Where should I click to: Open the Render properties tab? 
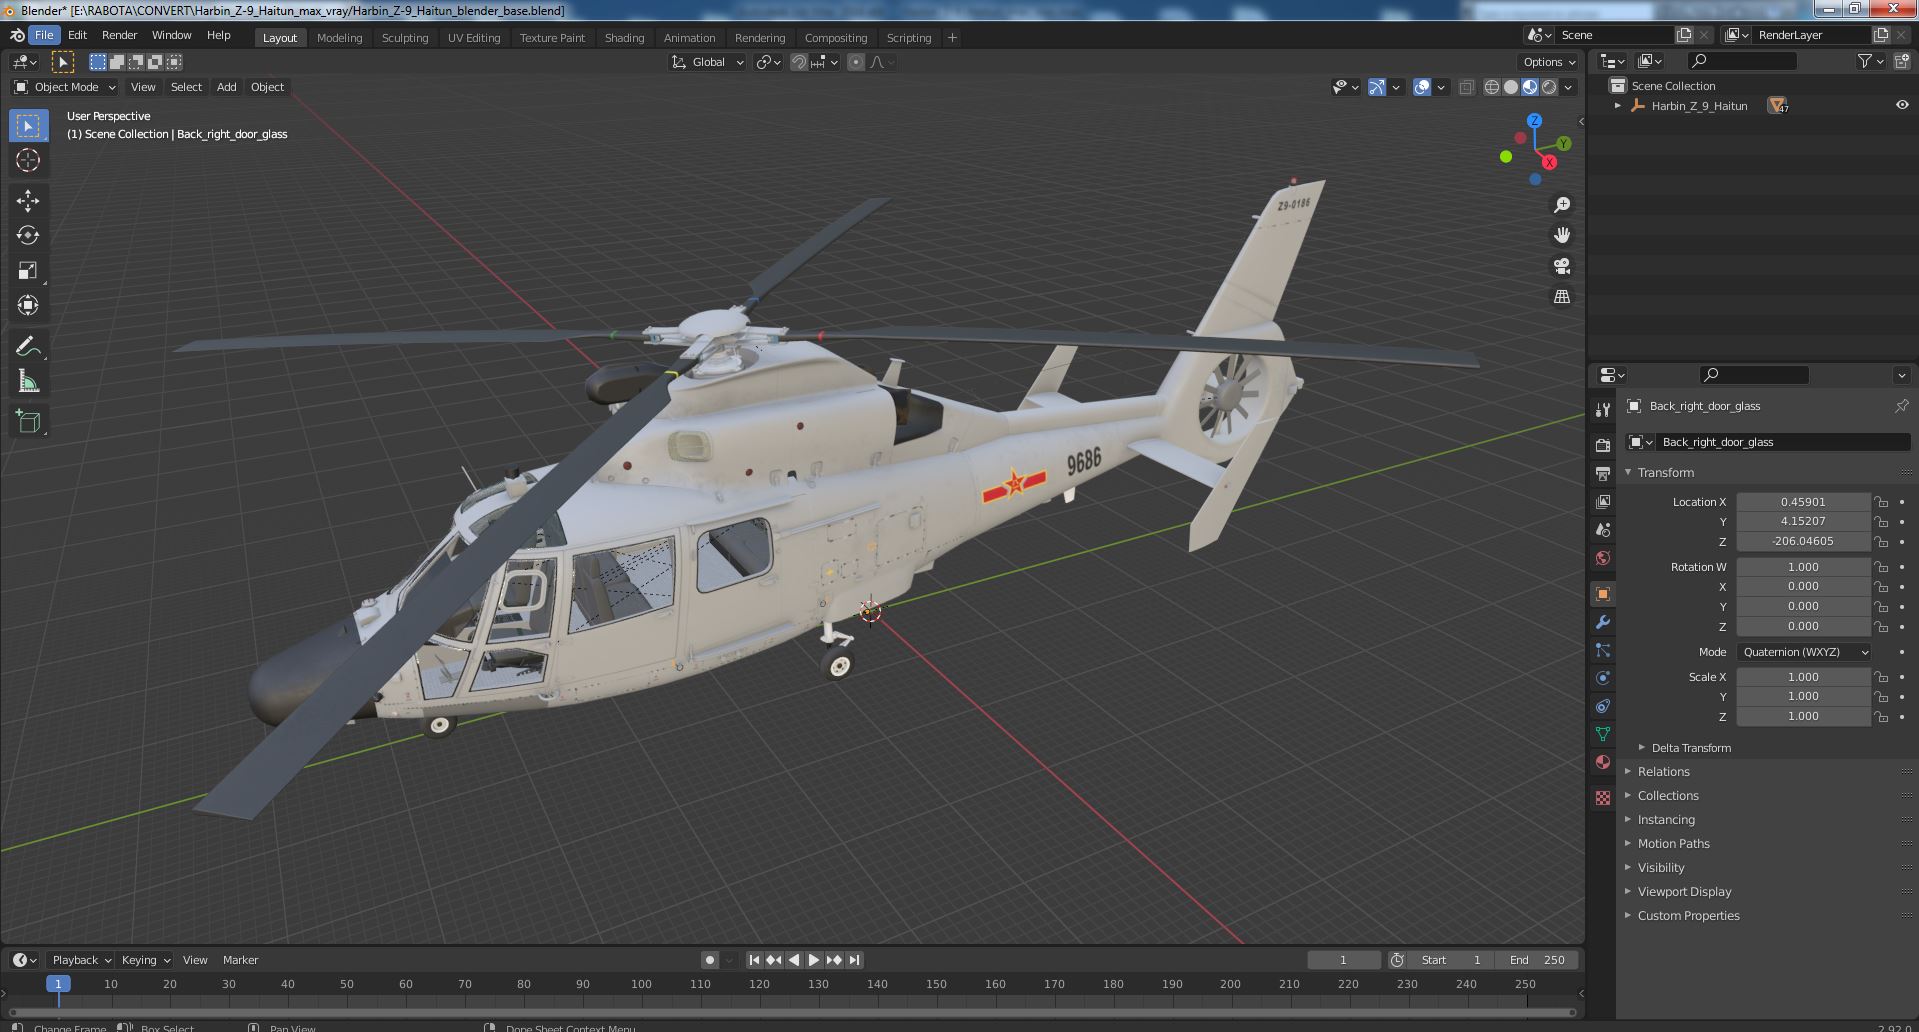click(x=1603, y=445)
